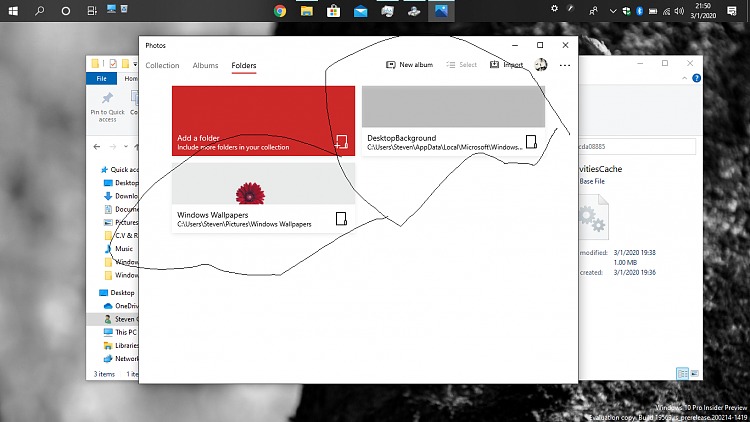Go Back in File Explorer navigation
Viewport: 750px width, 422px height.
(x=97, y=146)
